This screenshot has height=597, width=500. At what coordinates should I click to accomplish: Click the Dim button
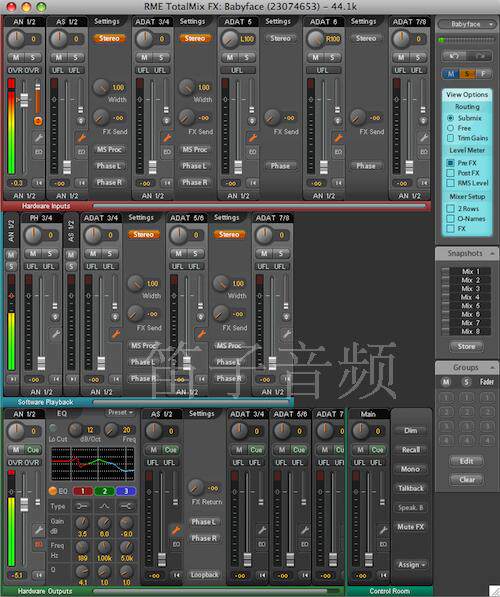(x=411, y=431)
